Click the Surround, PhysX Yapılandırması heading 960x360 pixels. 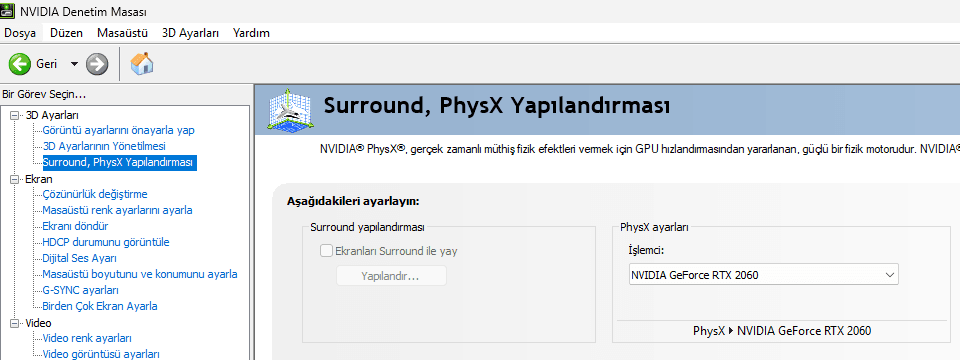tap(497, 106)
